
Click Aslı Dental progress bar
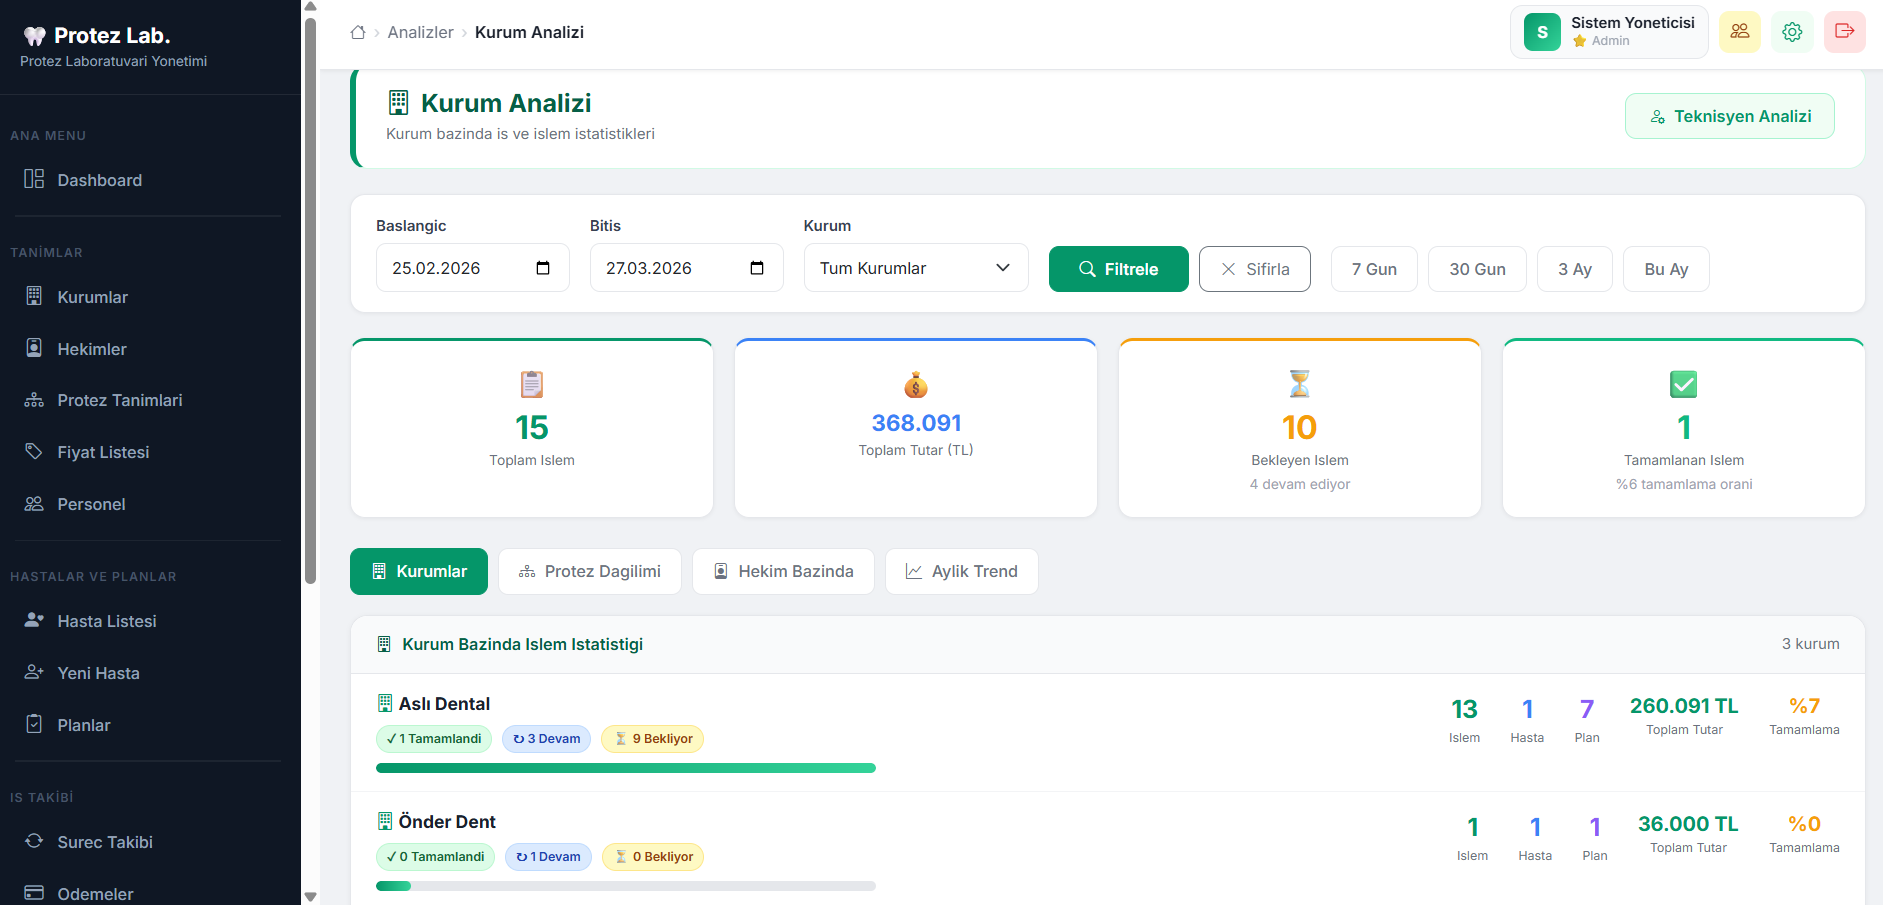[626, 768]
